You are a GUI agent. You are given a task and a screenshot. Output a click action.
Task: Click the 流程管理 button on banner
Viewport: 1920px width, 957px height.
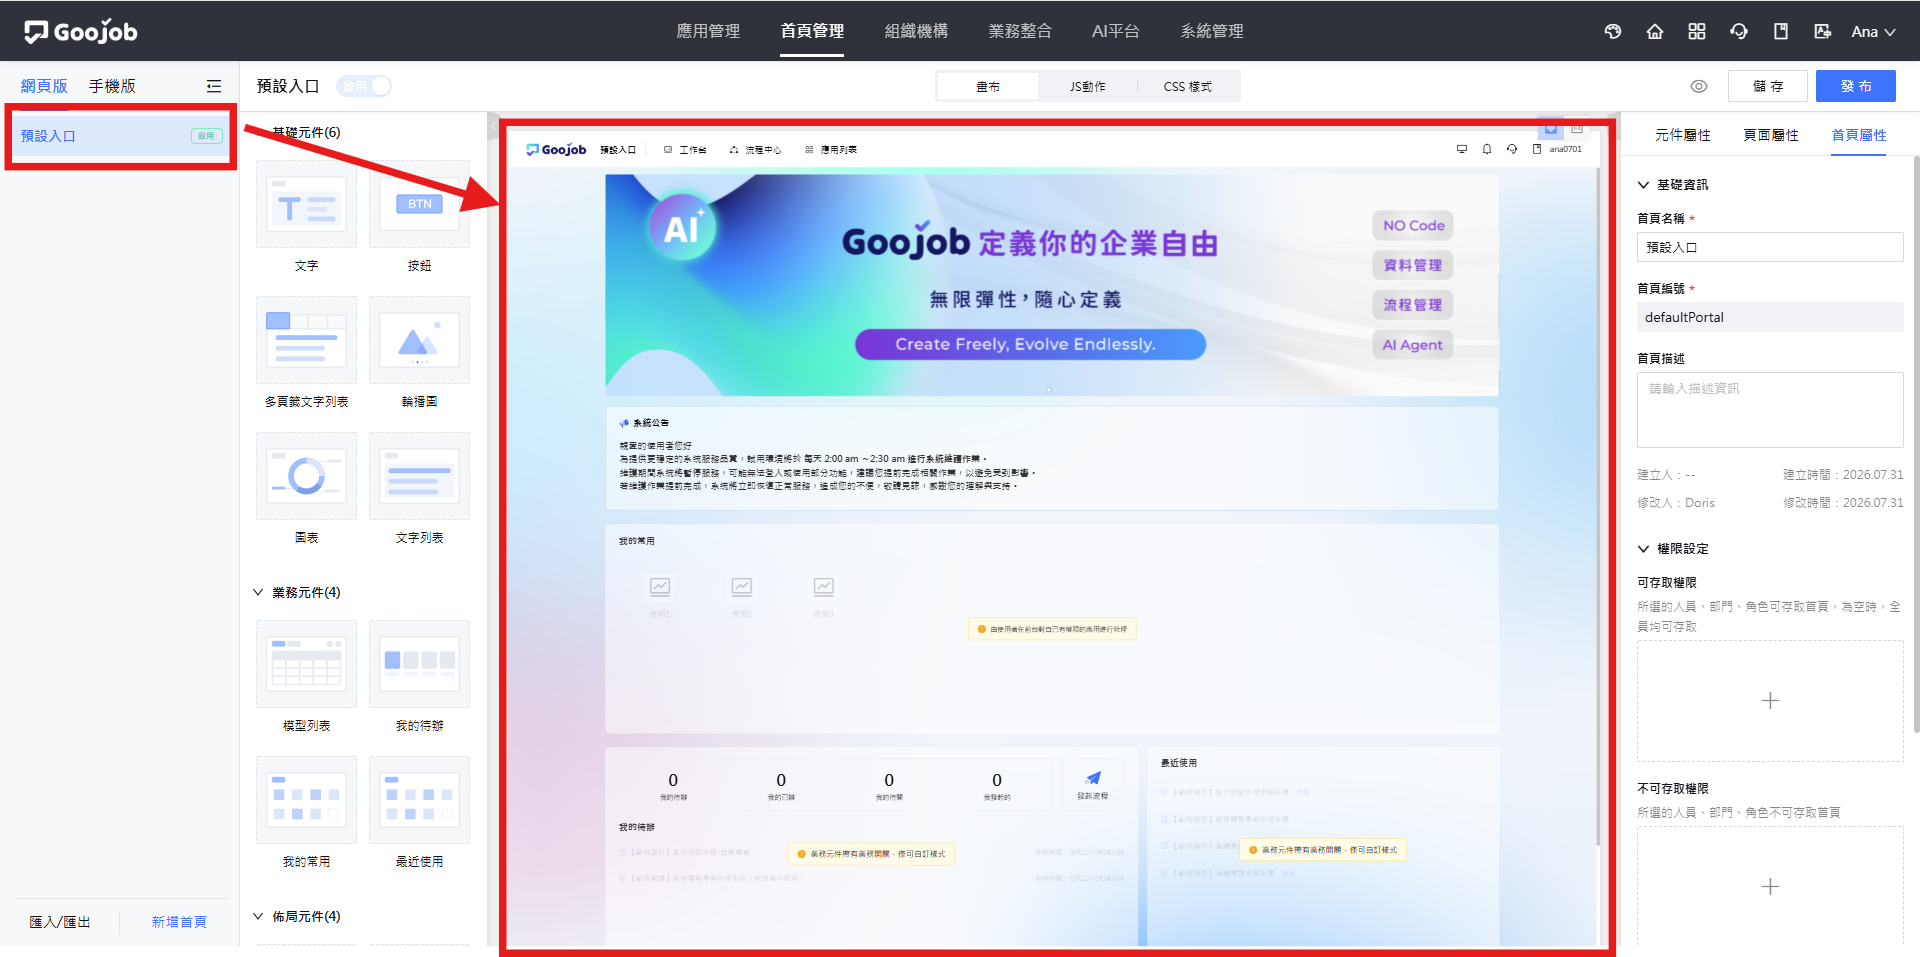[x=1413, y=305]
